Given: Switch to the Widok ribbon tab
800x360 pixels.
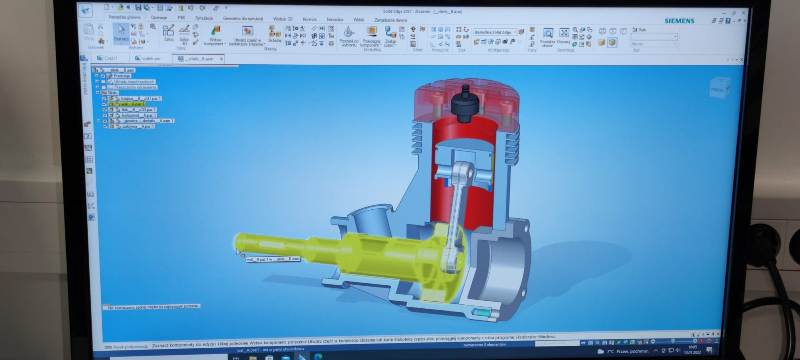Looking at the screenshot, I should [359, 19].
